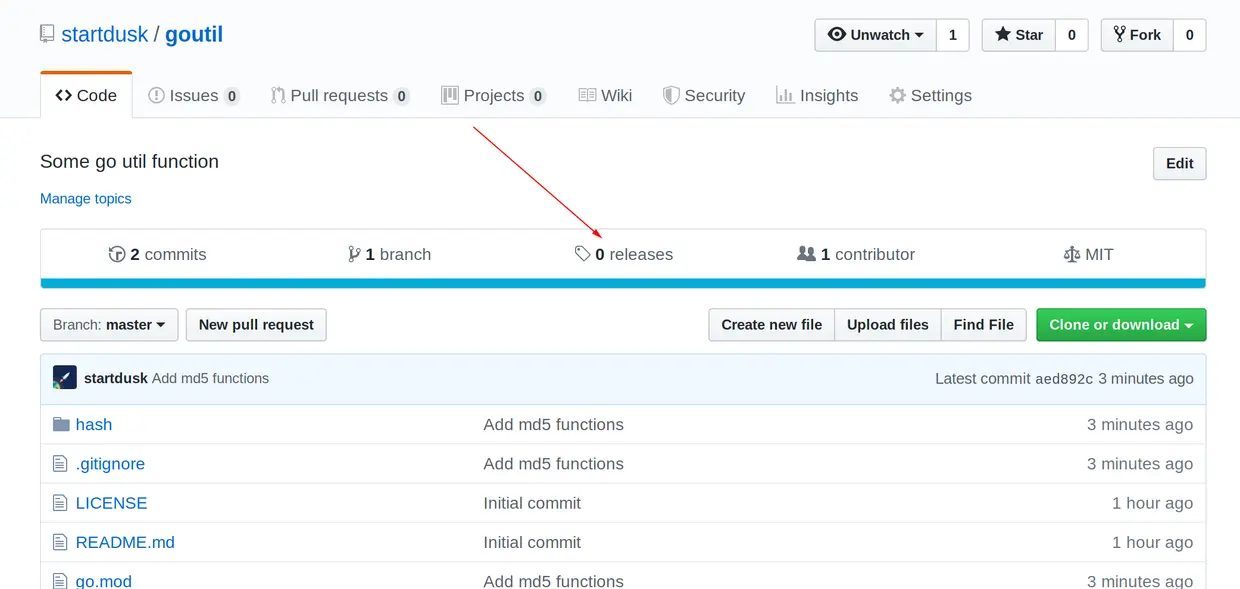The image size is (1240, 589).
Task: Open the 0 releases link
Action: pyautogui.click(x=624, y=254)
